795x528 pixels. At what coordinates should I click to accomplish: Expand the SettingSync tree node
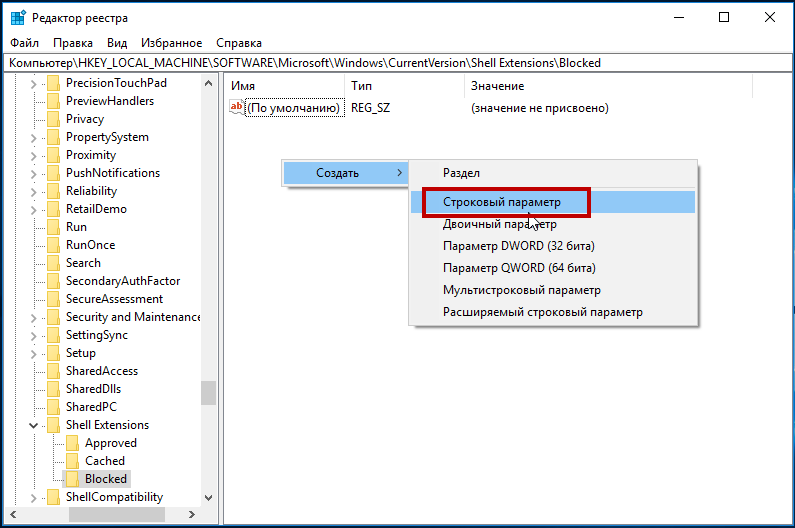(33, 335)
